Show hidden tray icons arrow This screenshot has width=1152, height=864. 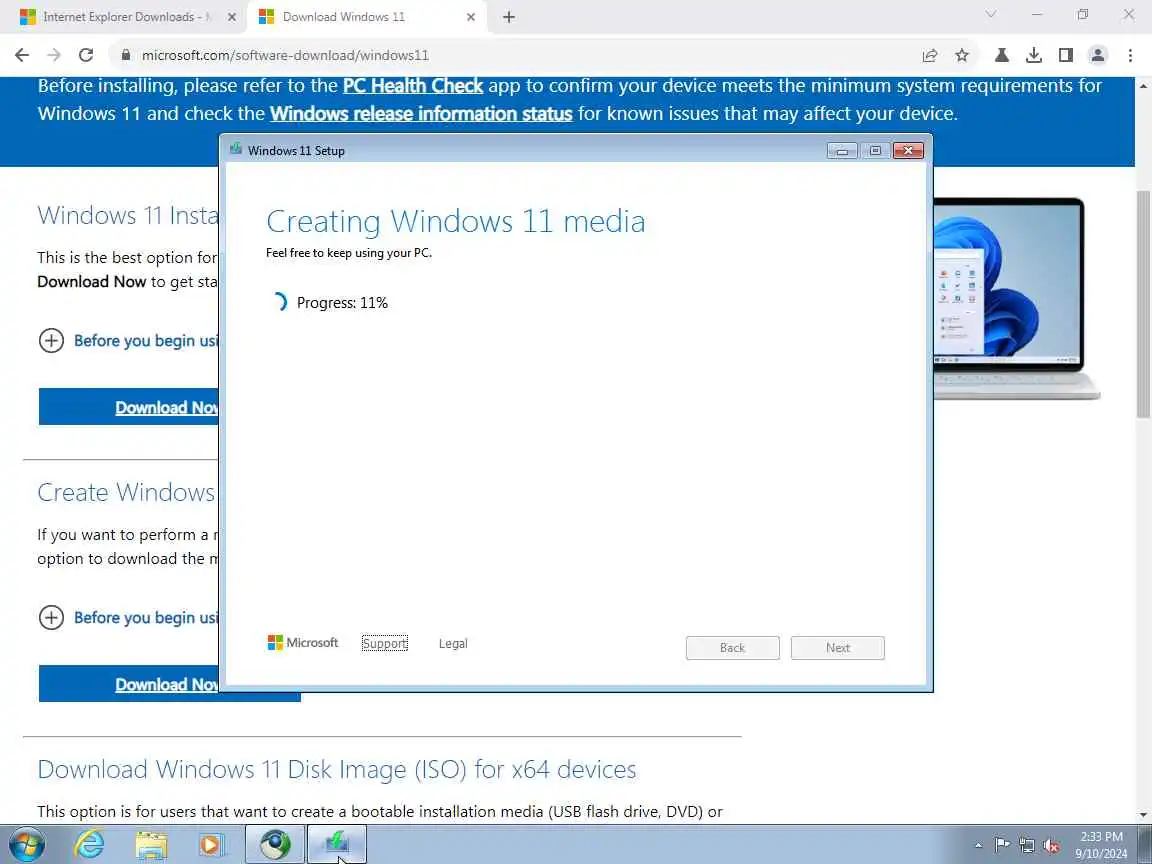click(x=978, y=846)
